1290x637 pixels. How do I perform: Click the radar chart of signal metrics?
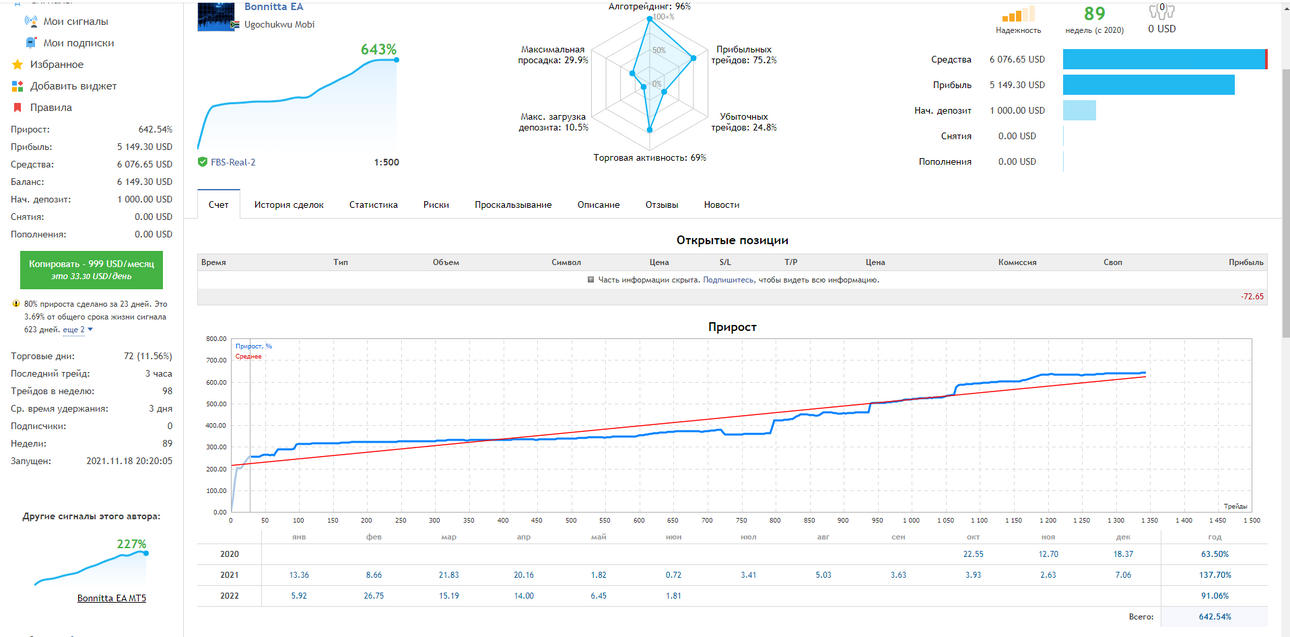[x=649, y=83]
